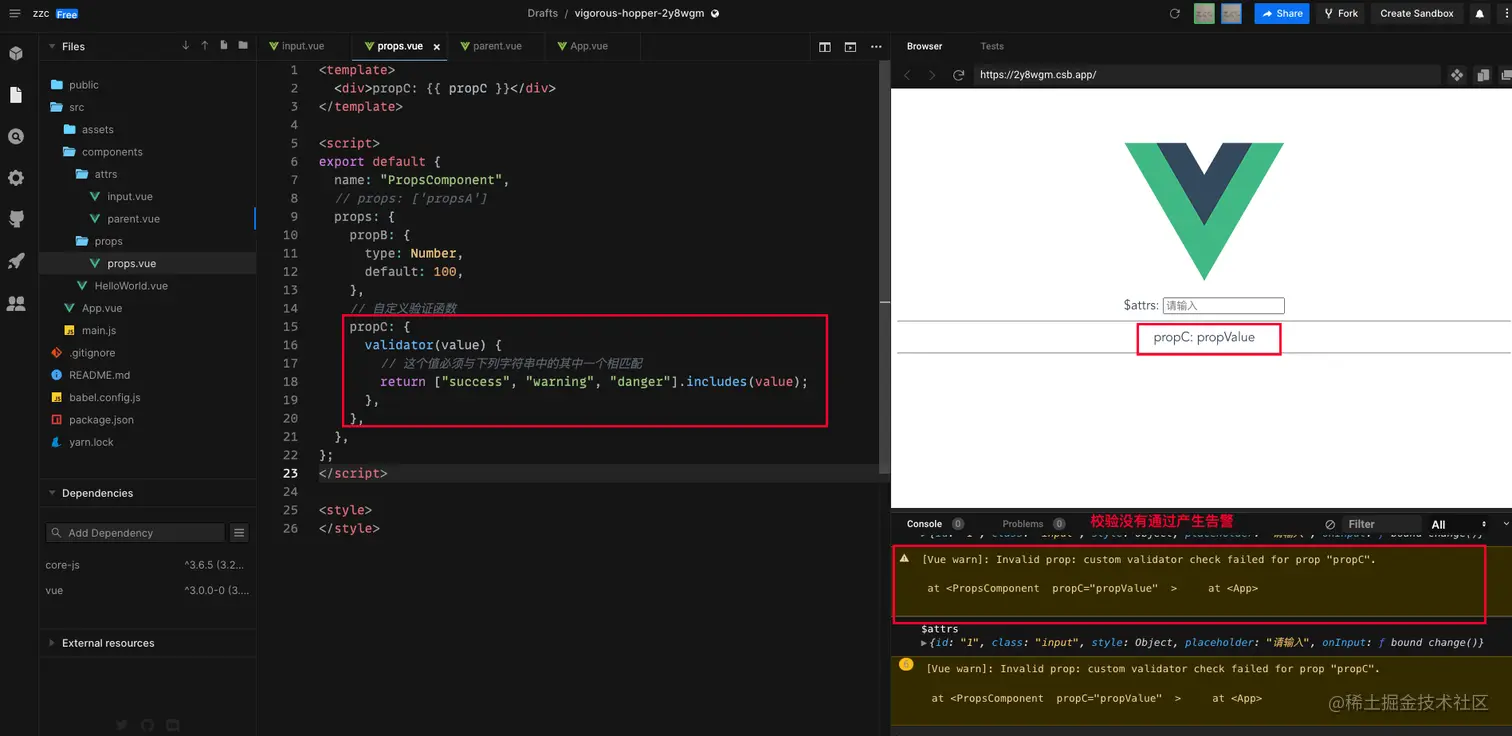
Task: Open the hamburger main menu
Action: coord(14,14)
